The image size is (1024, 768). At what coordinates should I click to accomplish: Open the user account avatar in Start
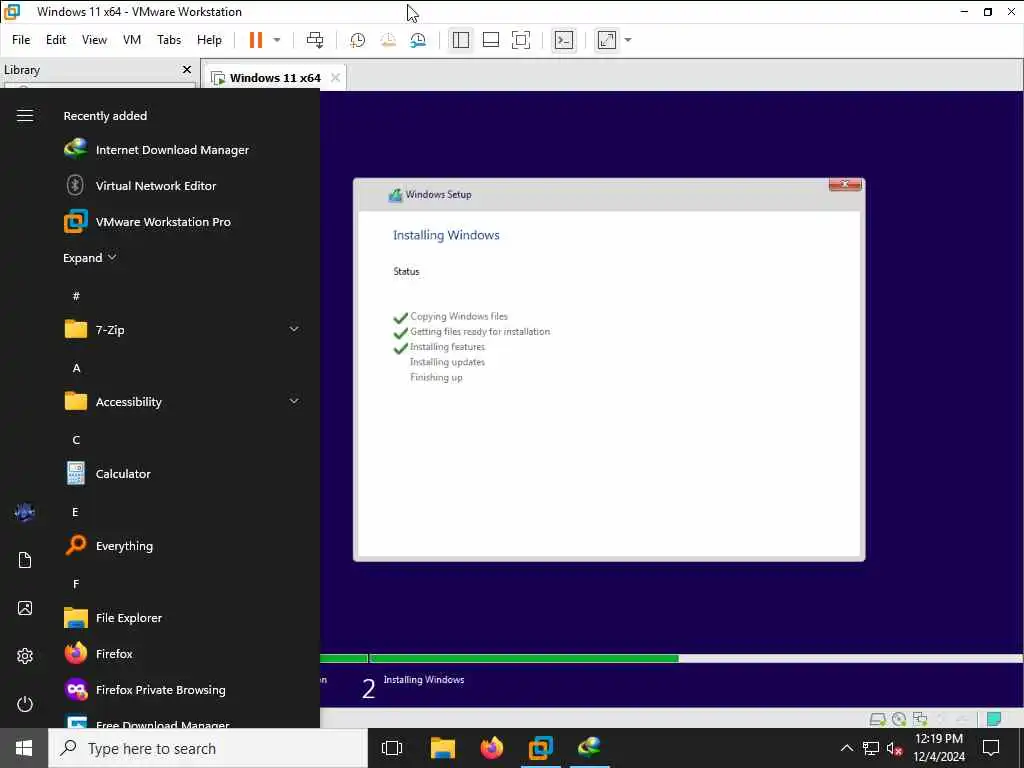point(25,512)
